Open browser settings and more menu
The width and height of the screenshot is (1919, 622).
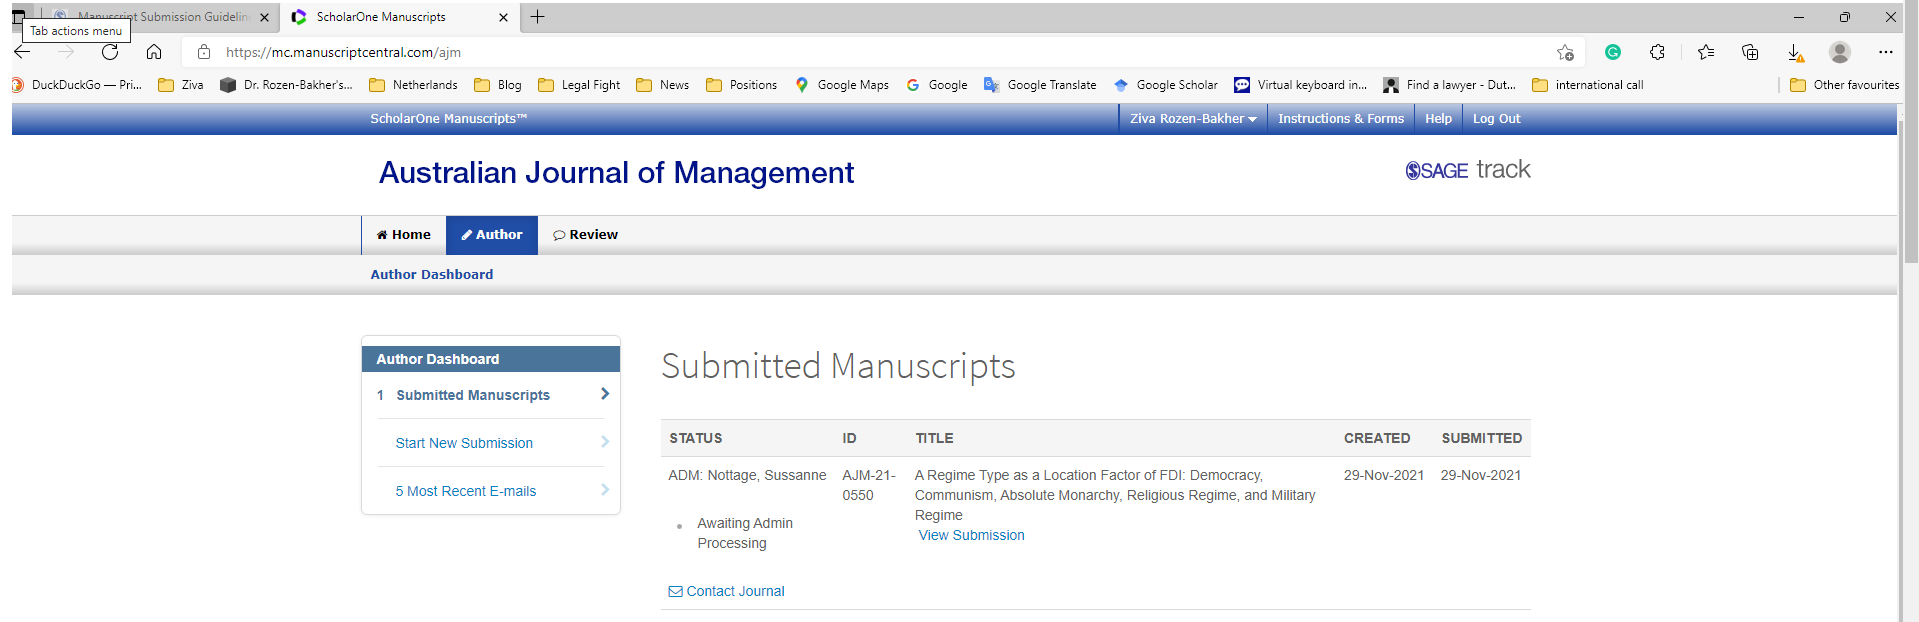pos(1885,52)
